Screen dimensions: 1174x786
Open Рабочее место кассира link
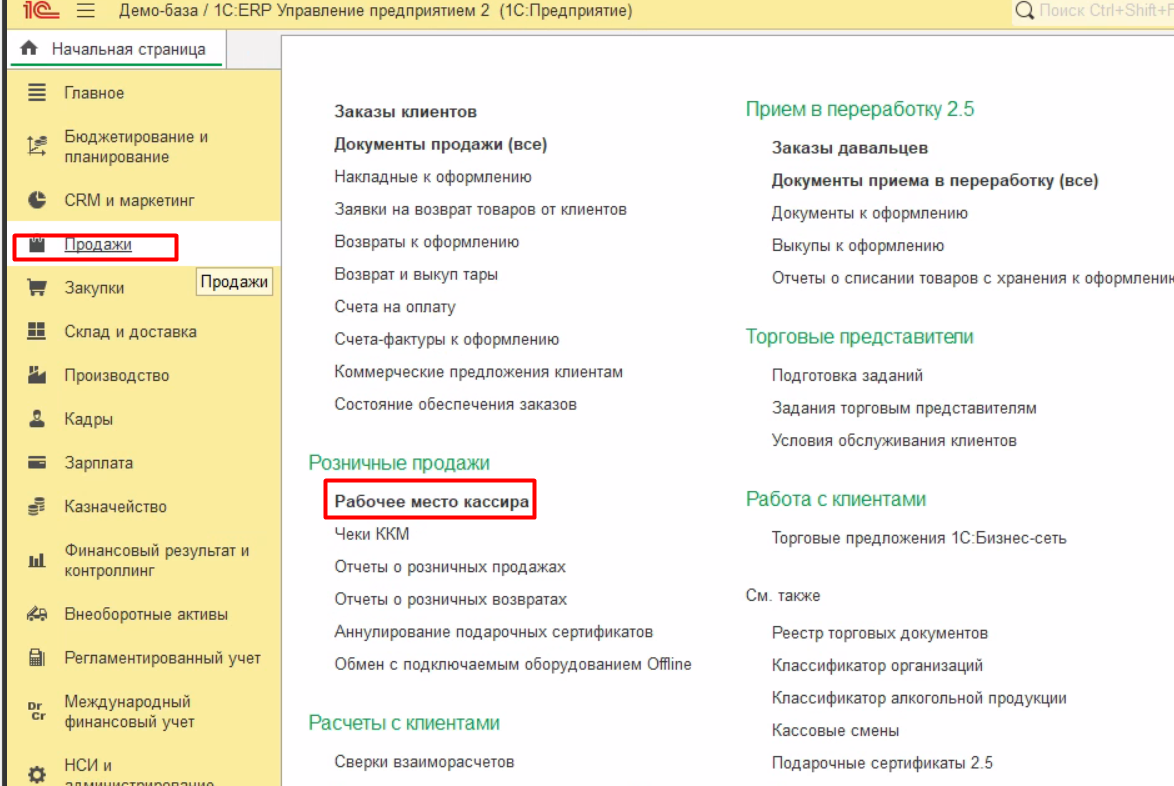(x=431, y=502)
